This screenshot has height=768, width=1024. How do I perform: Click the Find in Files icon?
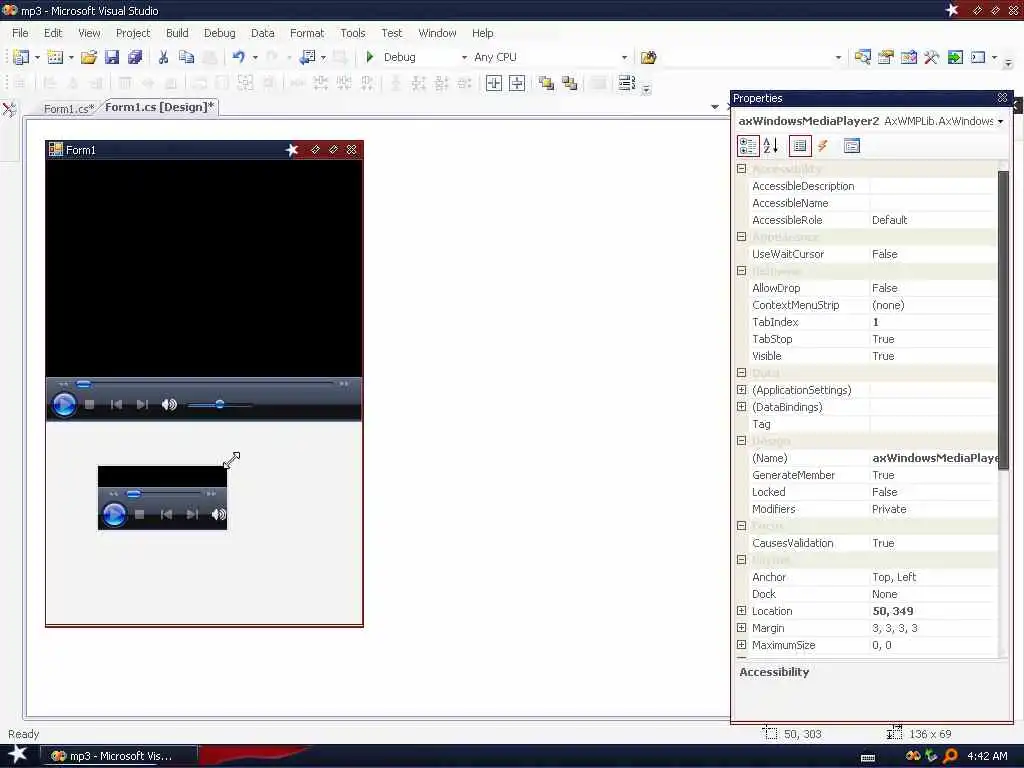[648, 57]
